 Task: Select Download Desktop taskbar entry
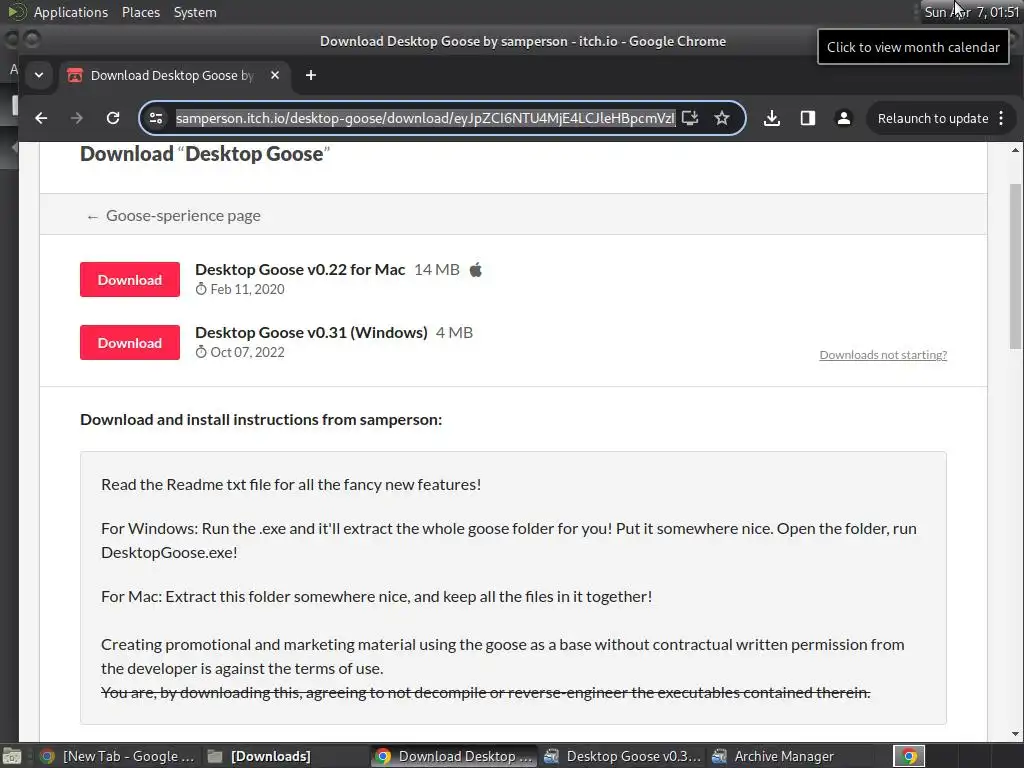click(455, 756)
